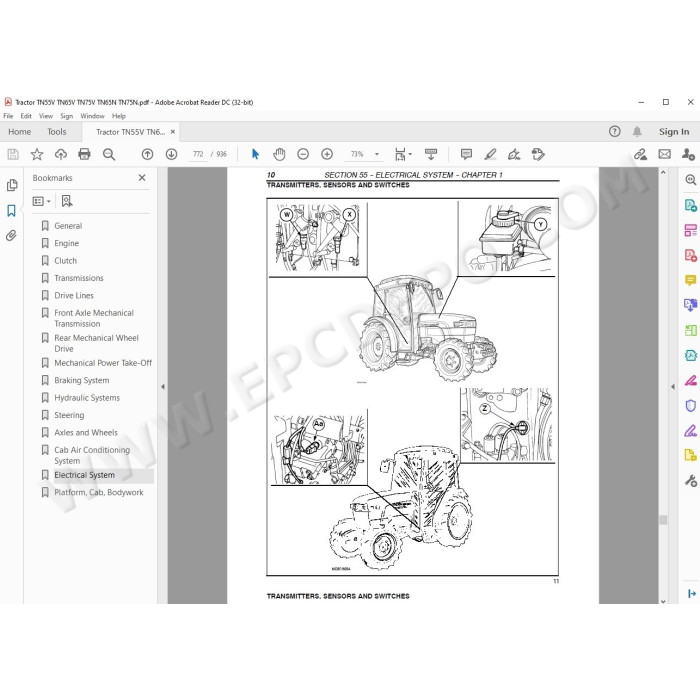Open notifications bell icon
The height and width of the screenshot is (700, 700).
pyautogui.click(x=637, y=131)
